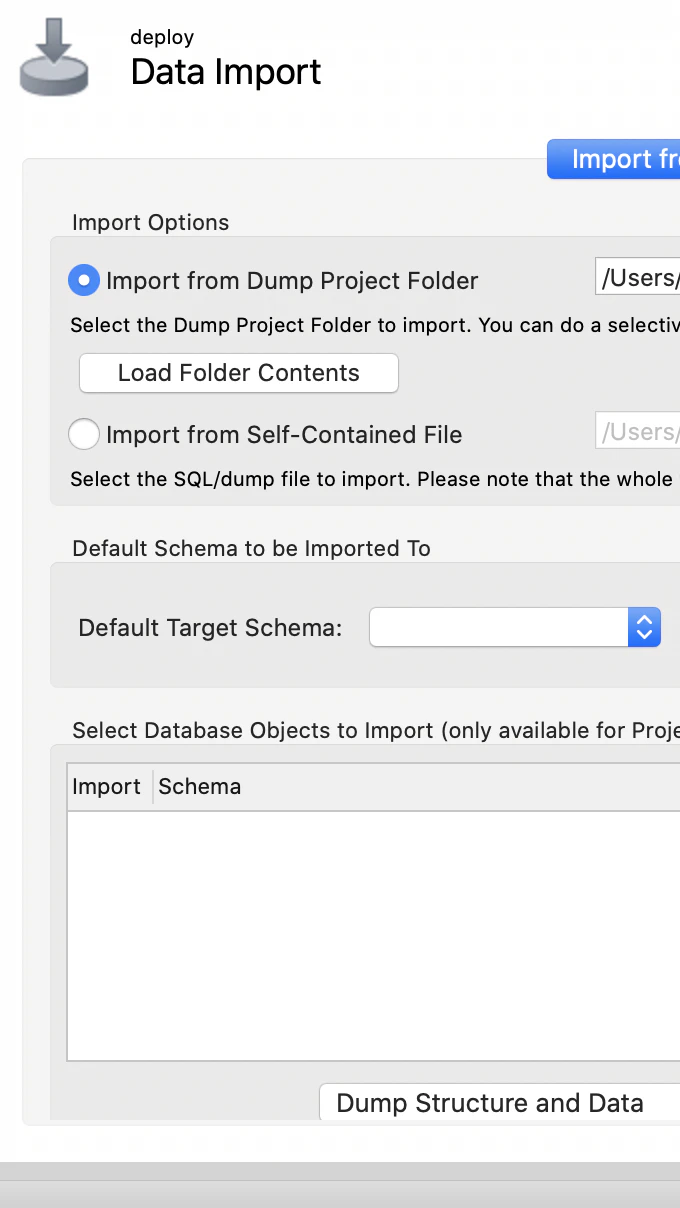Click the Import column header
Image resolution: width=680 pixels, height=1208 pixels.
pos(107,787)
